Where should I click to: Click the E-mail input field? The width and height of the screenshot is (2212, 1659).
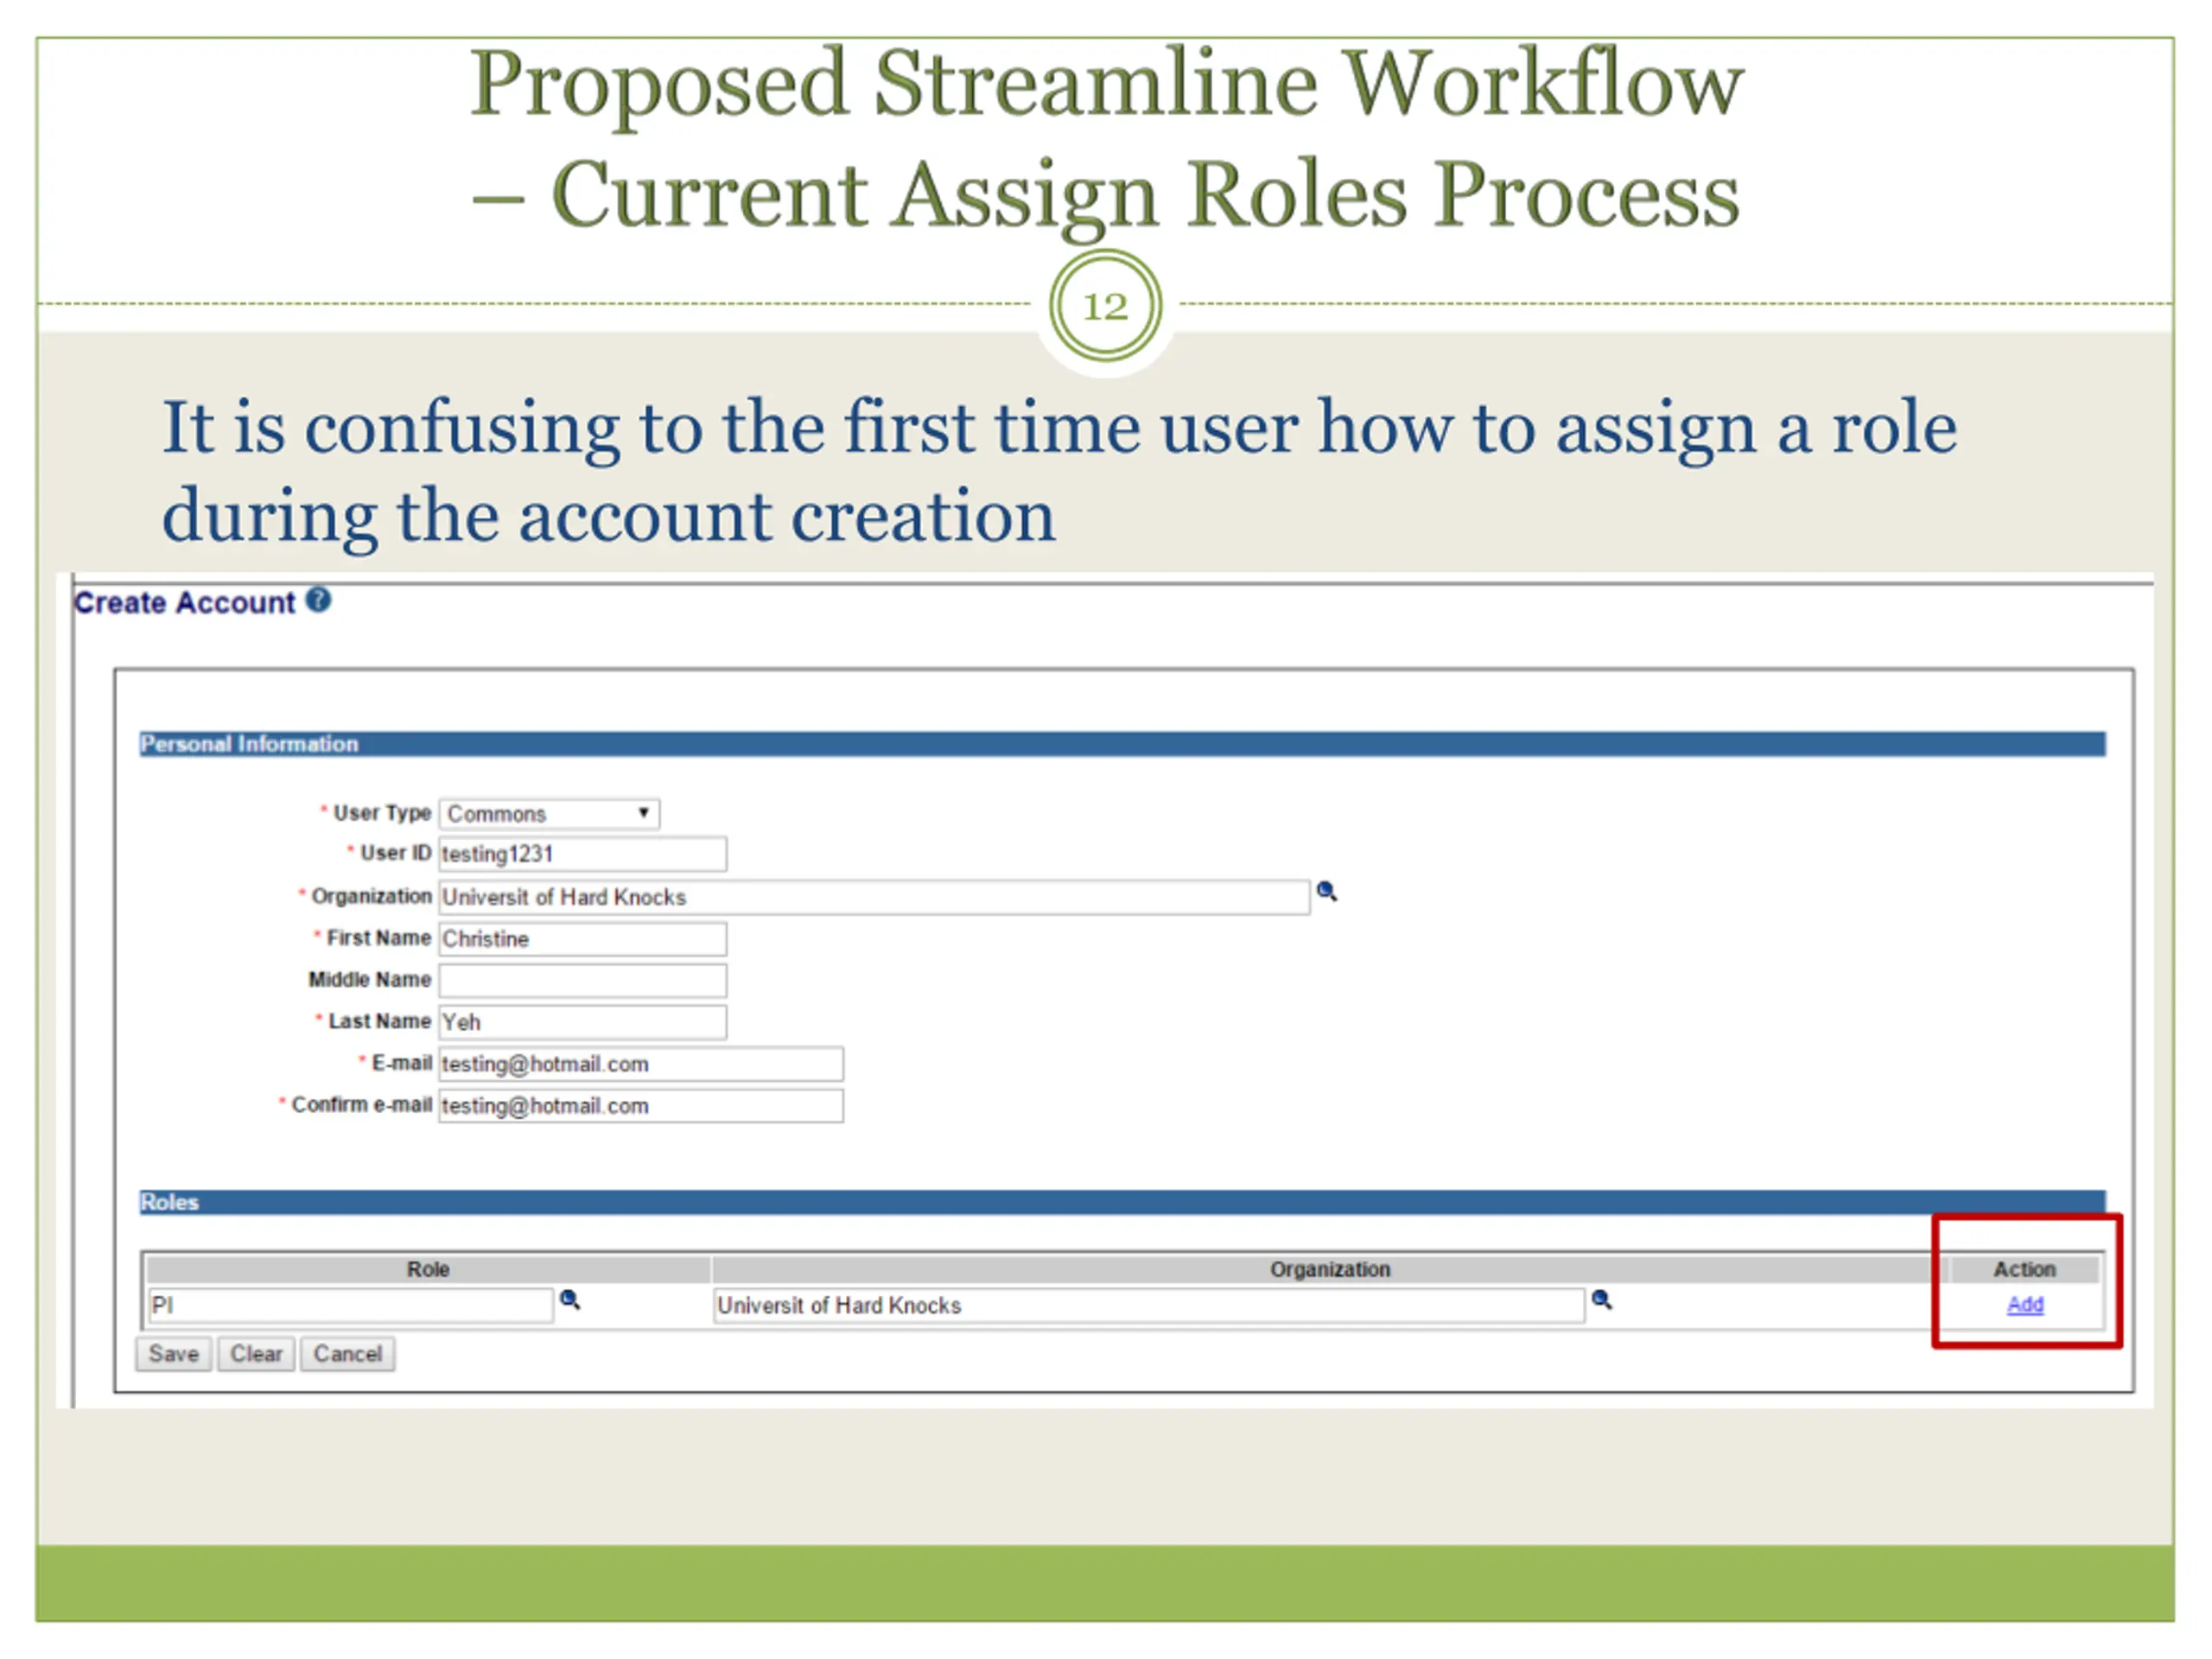pyautogui.click(x=640, y=1064)
